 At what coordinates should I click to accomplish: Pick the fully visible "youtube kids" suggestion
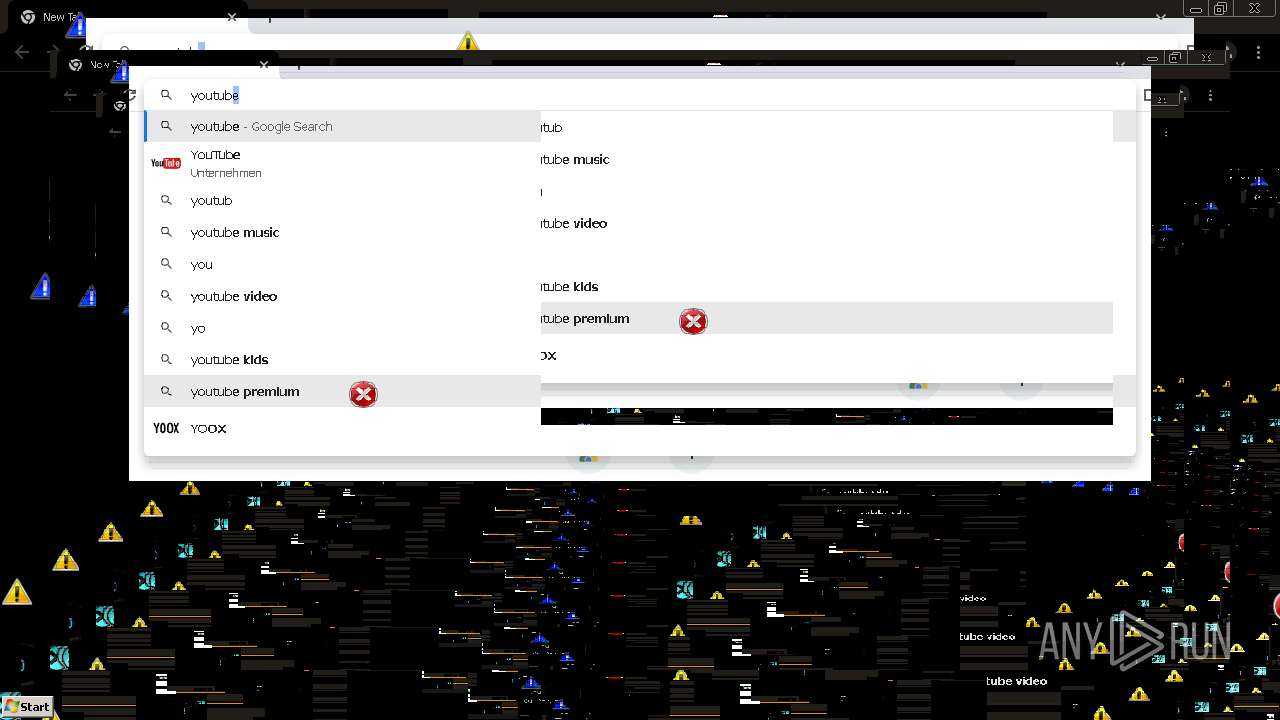342,359
